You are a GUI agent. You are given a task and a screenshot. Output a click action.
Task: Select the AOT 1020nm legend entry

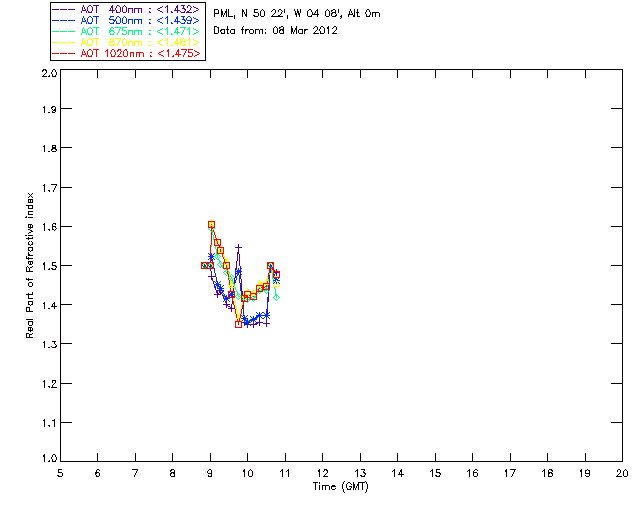point(127,53)
